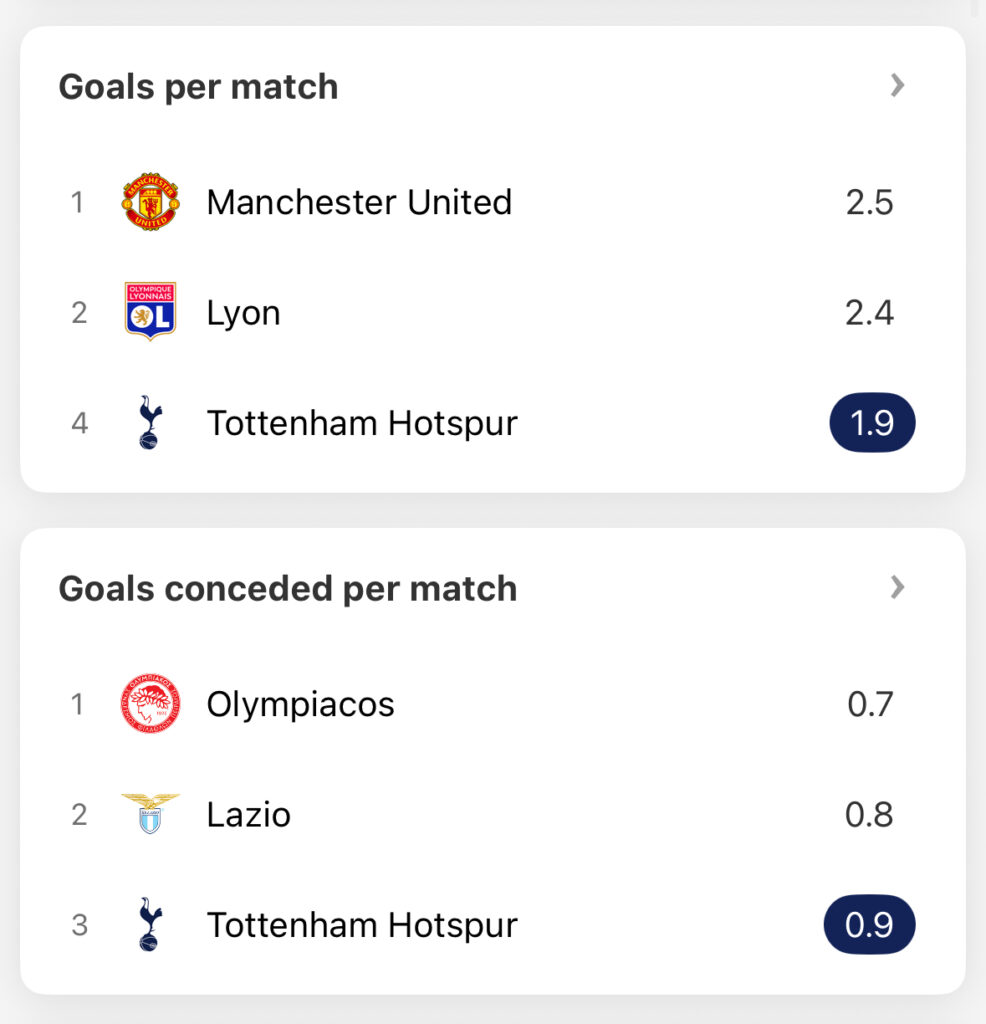Select Tottenham Hotspur ranked fourth
The image size is (986, 1024).
click(x=362, y=423)
